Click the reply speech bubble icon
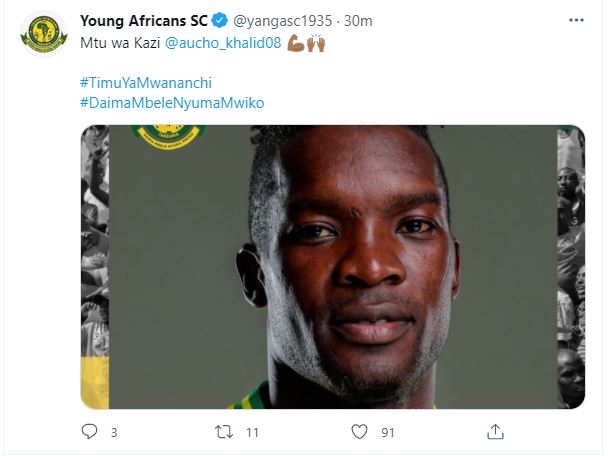This screenshot has height=456, width=609. click(89, 432)
